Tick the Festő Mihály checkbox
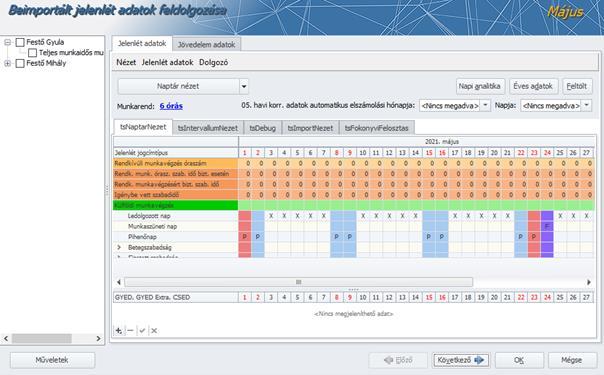The image size is (604, 375). tap(20, 64)
